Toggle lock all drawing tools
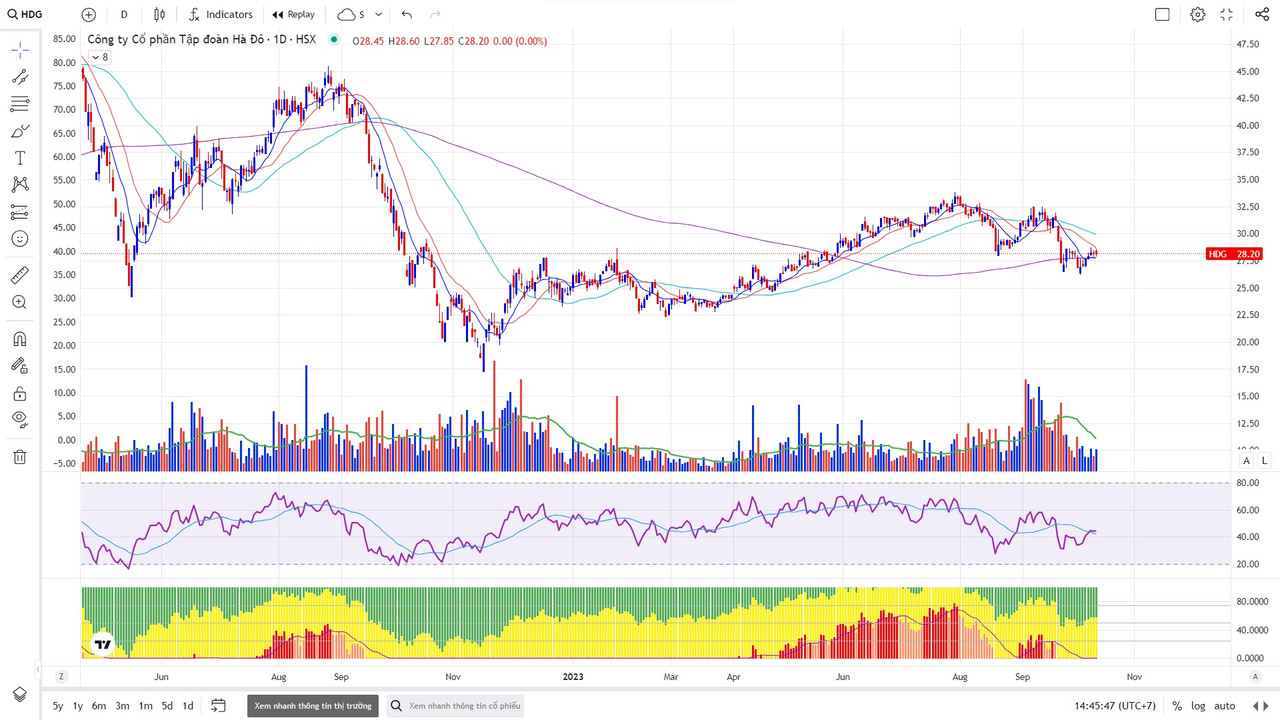This screenshot has height=720, width=1280. [20, 393]
